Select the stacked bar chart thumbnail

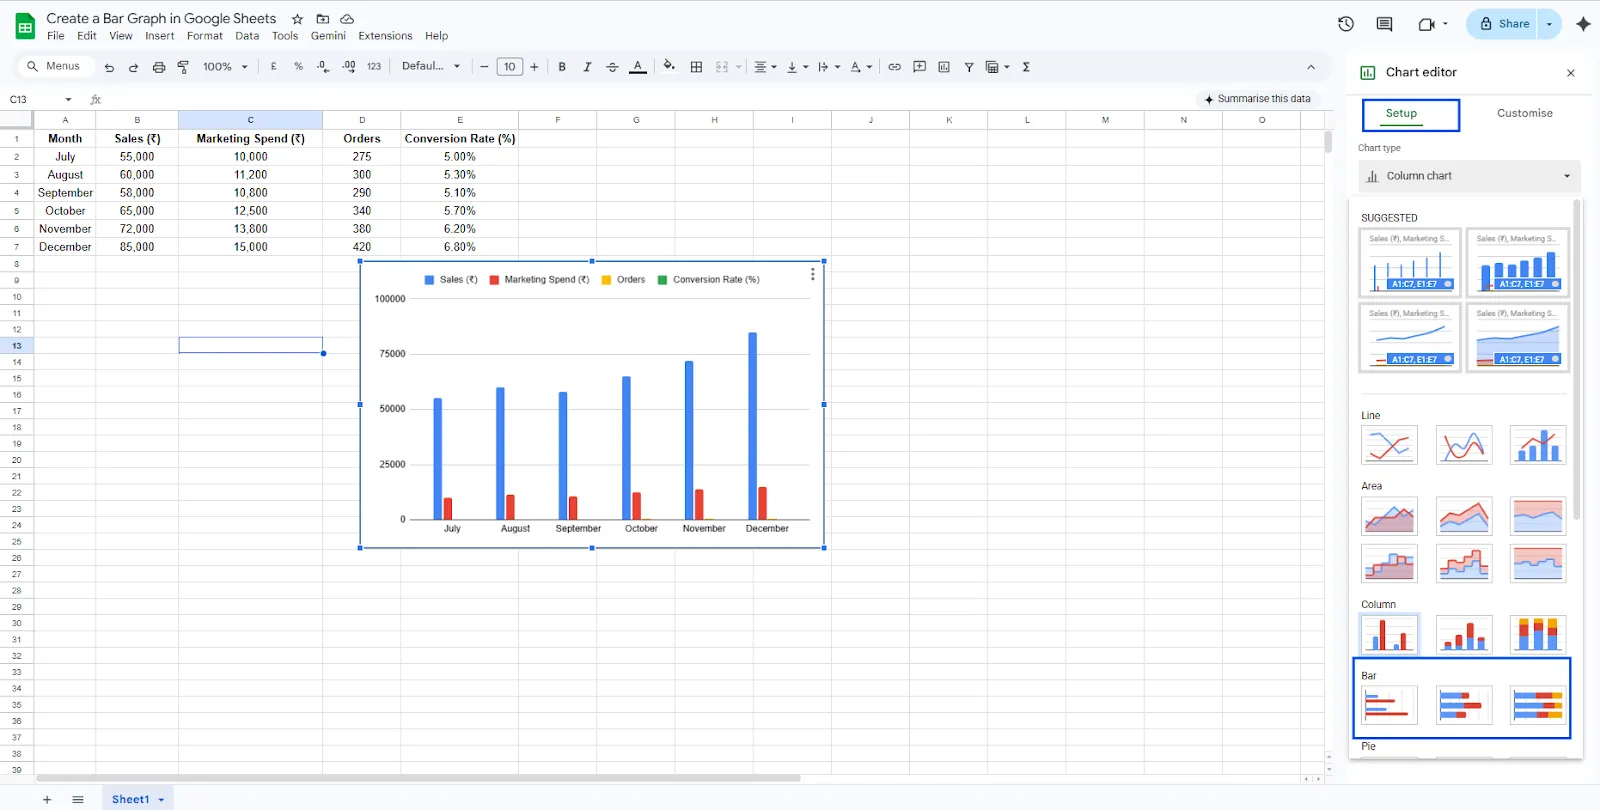click(x=1464, y=705)
